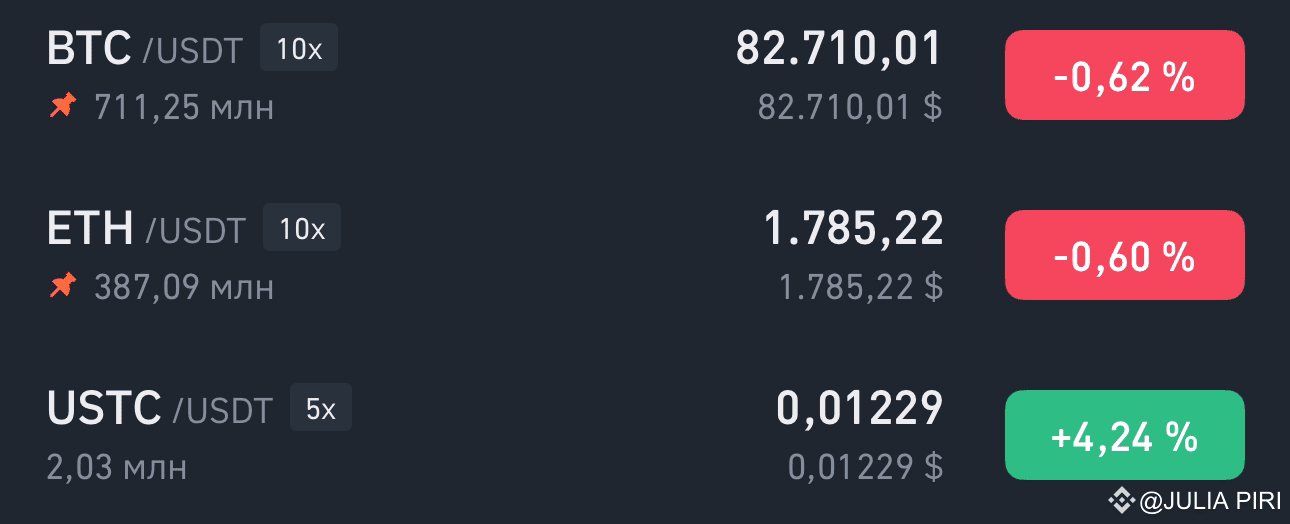This screenshot has width=1290, height=524.
Task: Select the 5x leverage badge for USTC
Action: [321, 408]
